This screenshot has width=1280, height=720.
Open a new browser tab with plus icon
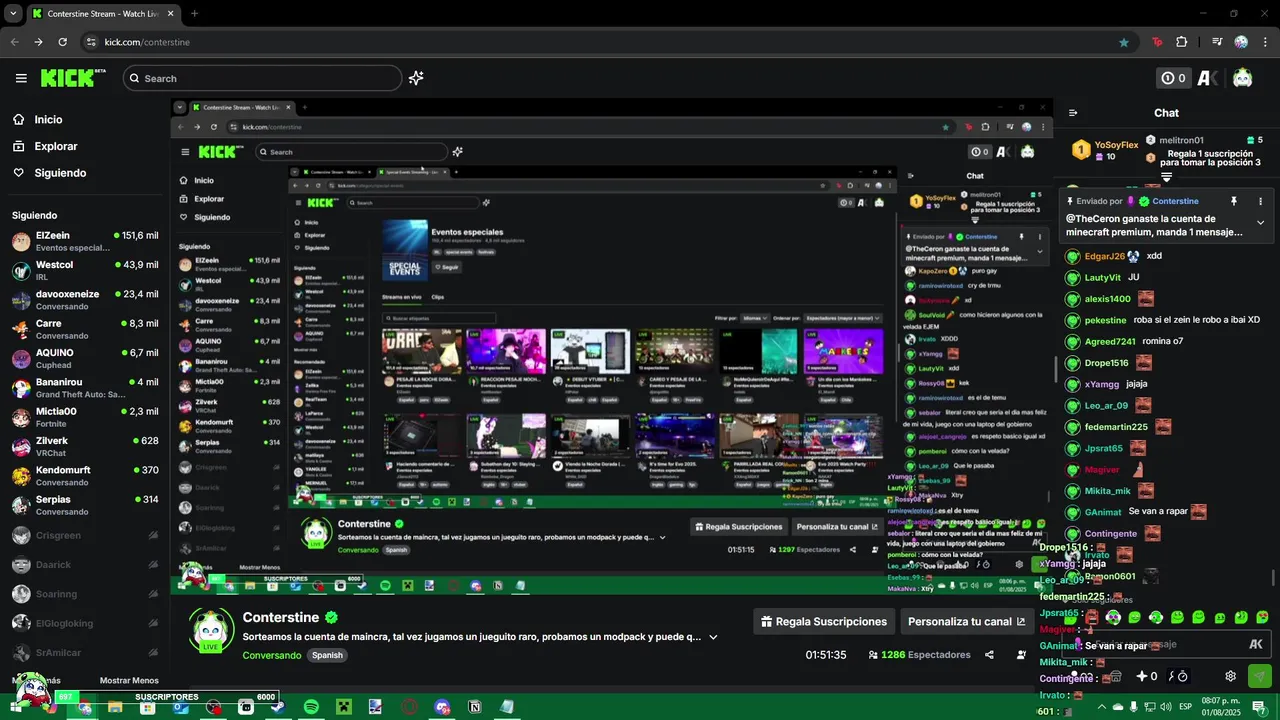[194, 14]
